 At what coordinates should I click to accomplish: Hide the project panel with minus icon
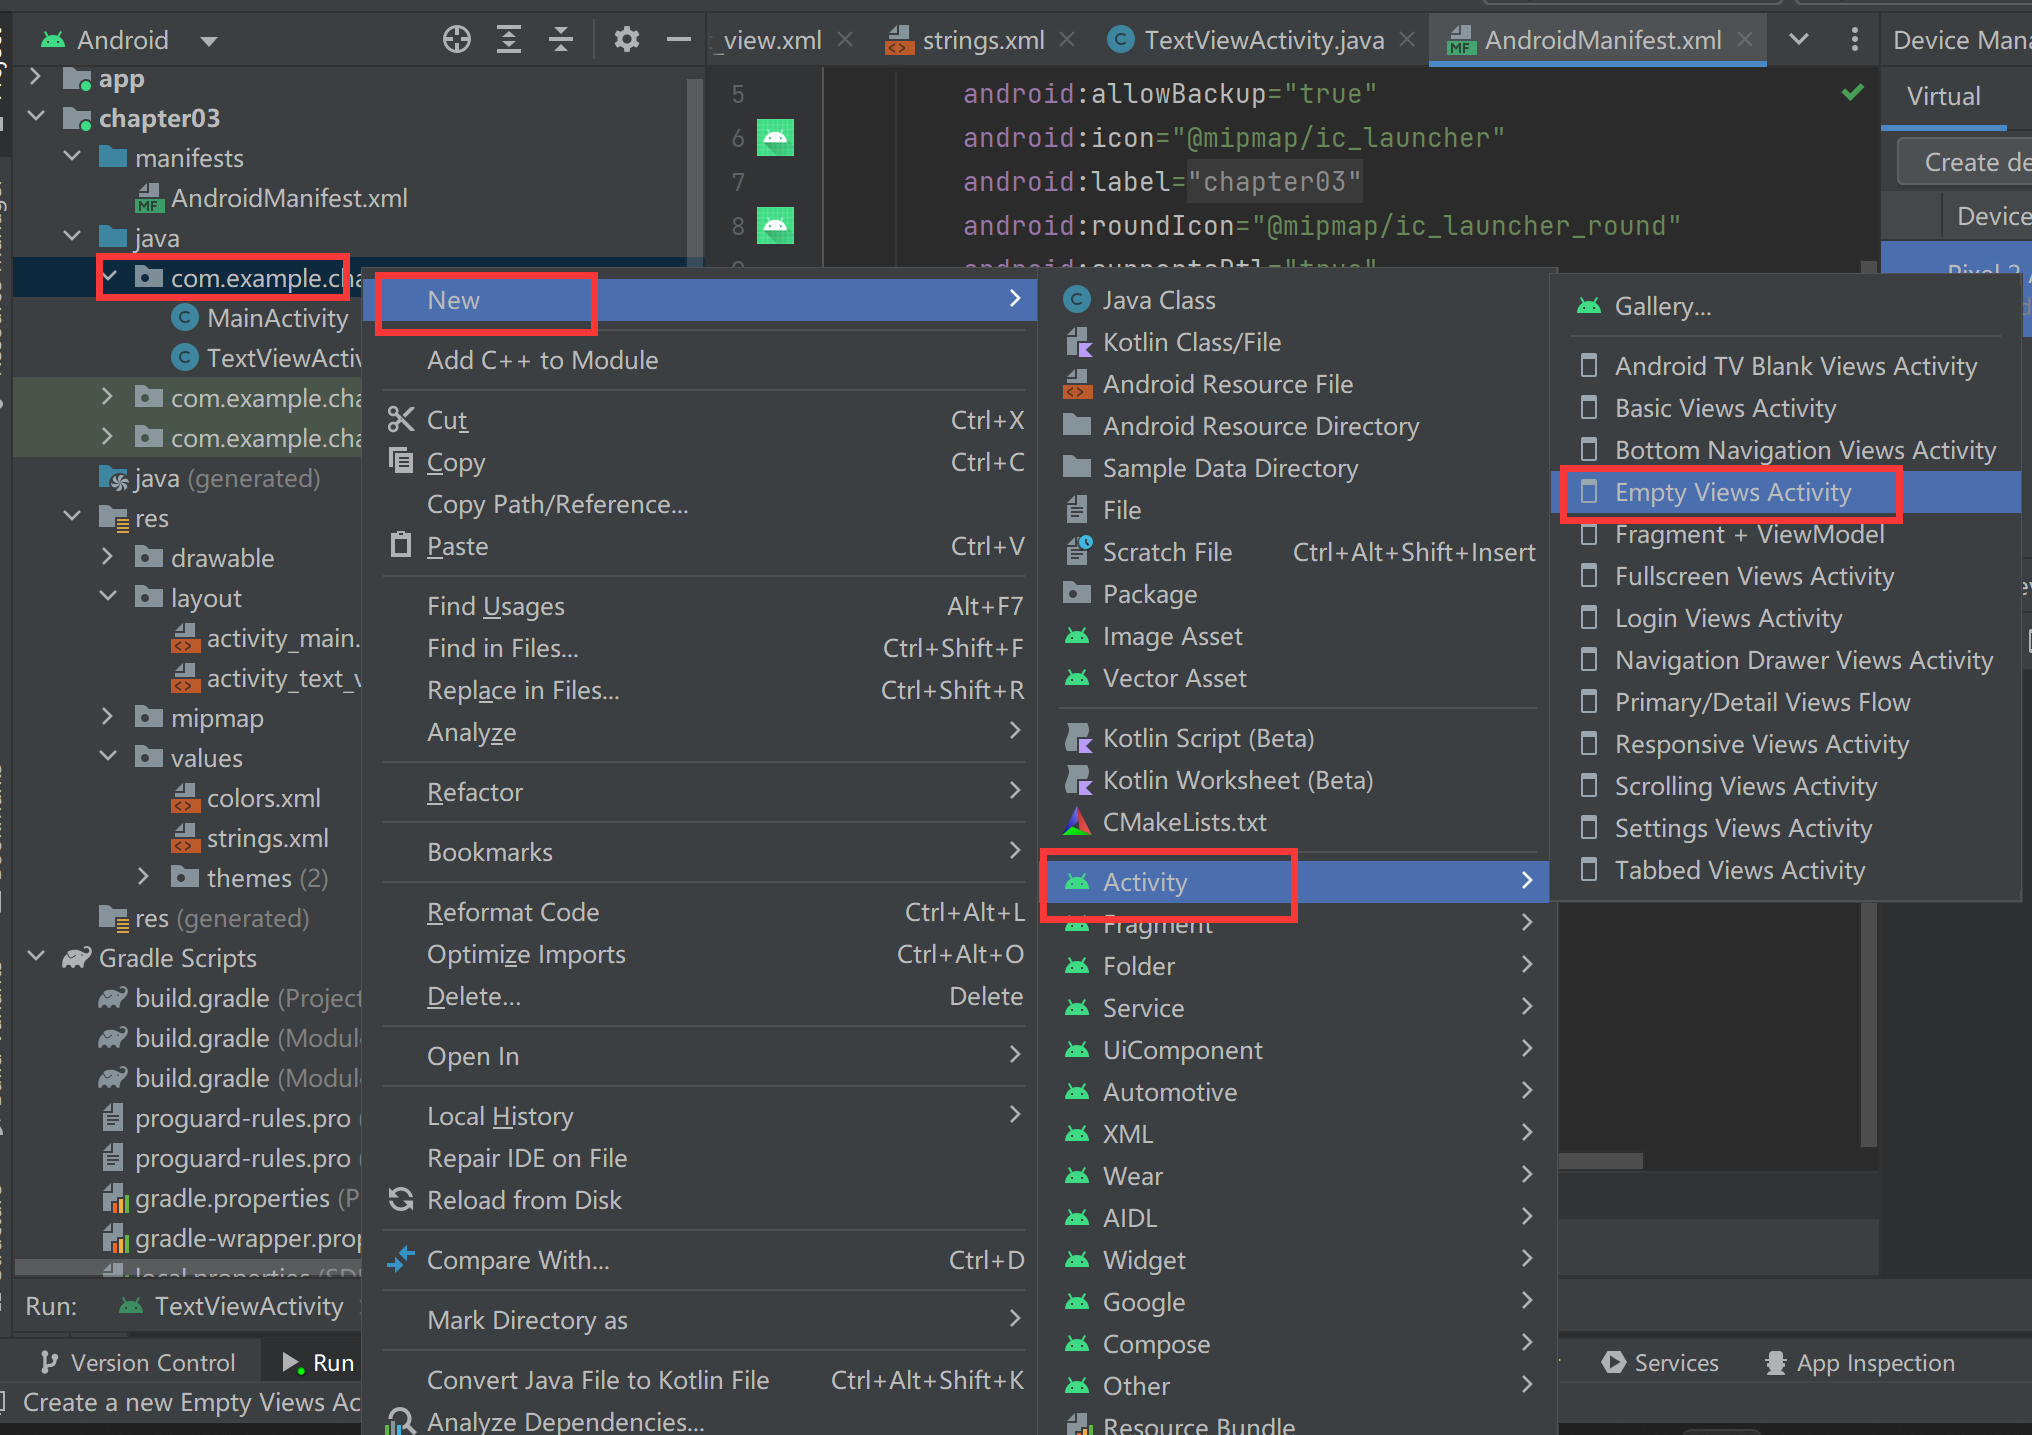pos(679,40)
